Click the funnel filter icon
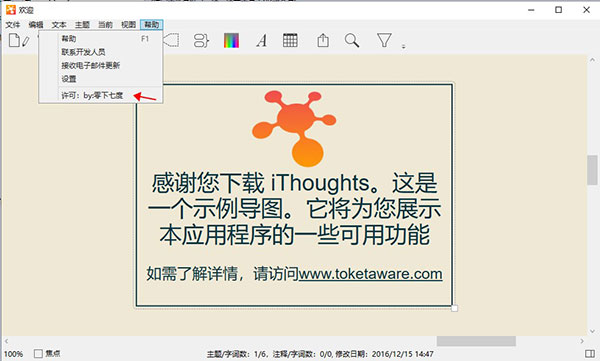 pyautogui.click(x=384, y=40)
